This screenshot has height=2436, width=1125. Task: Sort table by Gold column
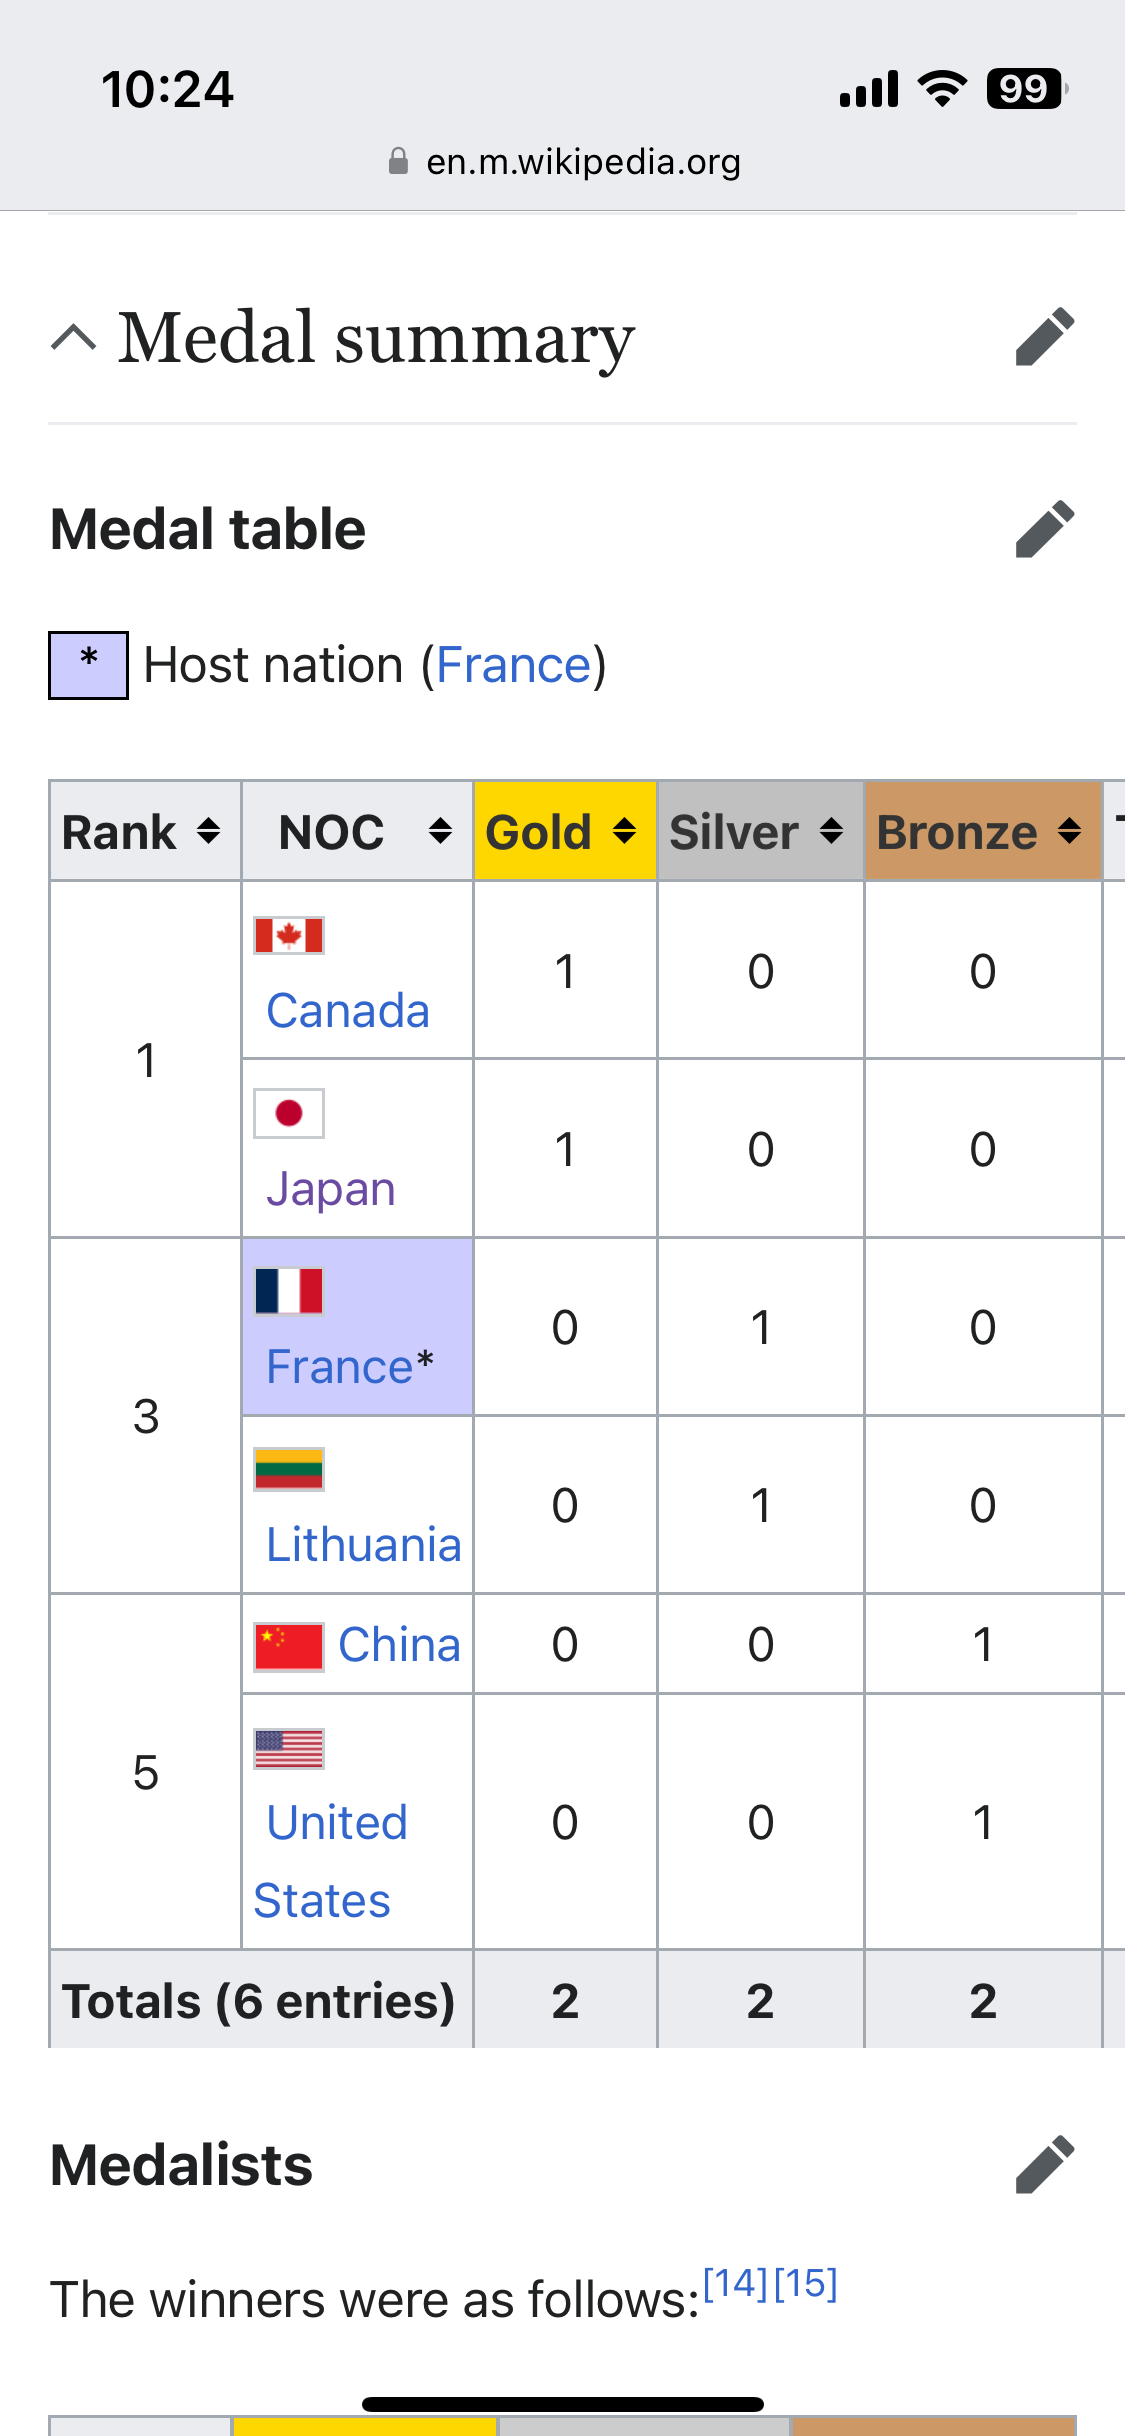(624, 831)
